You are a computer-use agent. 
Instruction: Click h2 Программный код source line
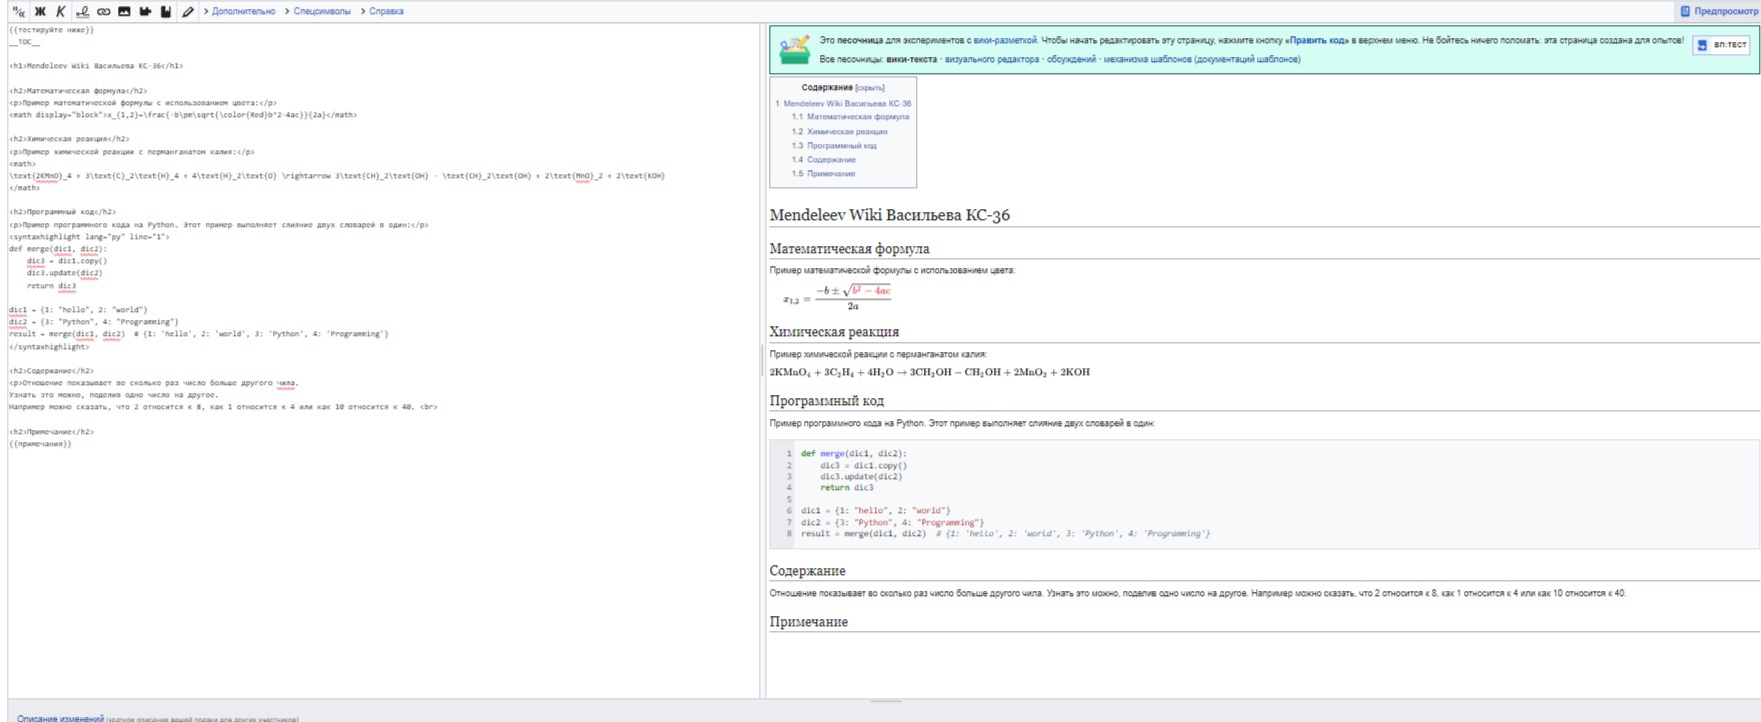click(62, 212)
